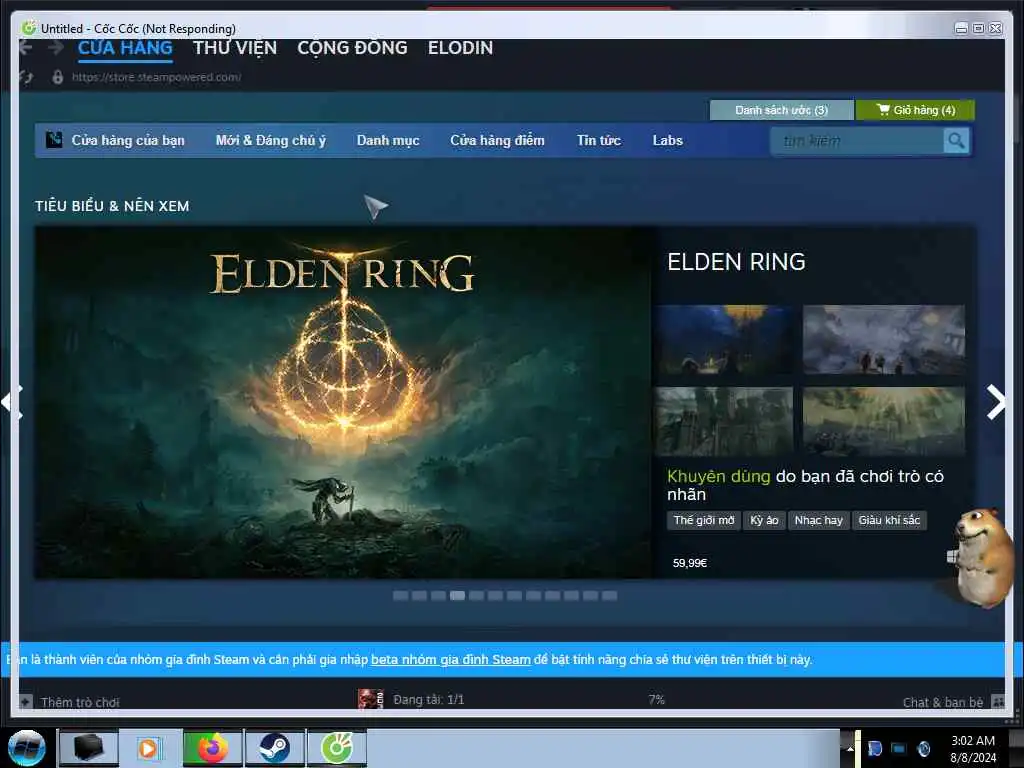Open the black box app in taskbar
Viewport: 1024px width, 768px height.
pyautogui.click(x=89, y=748)
